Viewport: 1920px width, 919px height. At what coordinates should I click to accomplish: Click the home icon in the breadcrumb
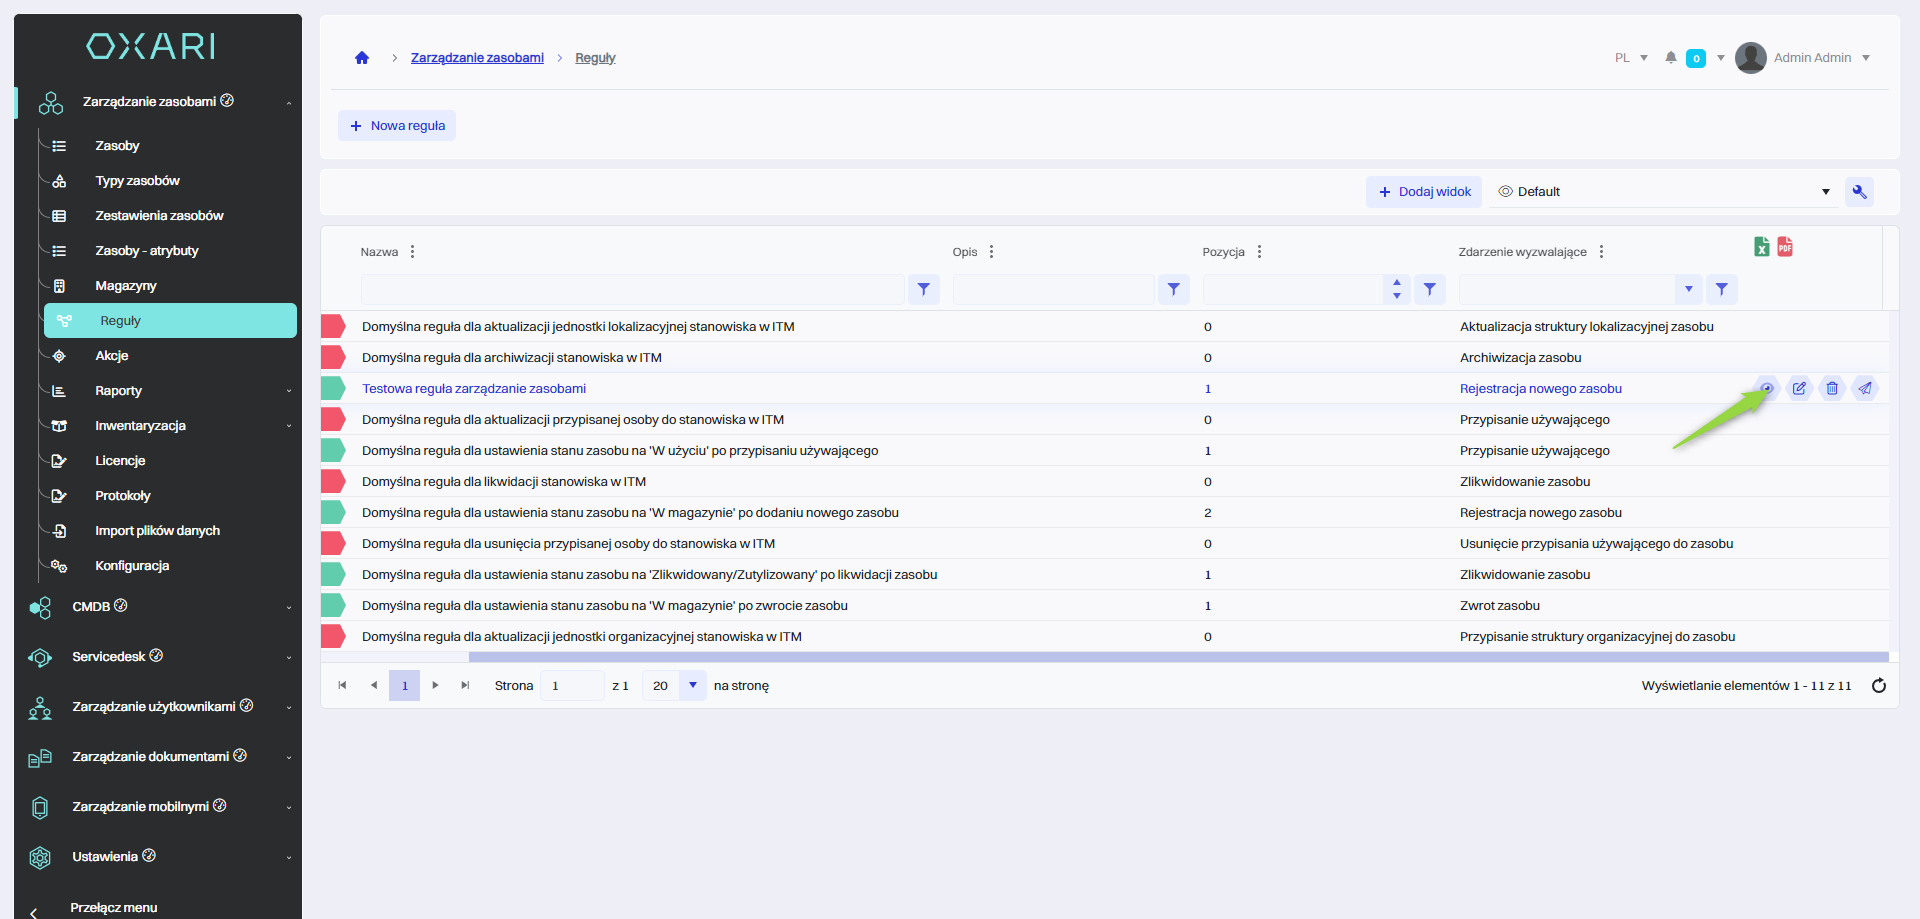click(x=362, y=58)
